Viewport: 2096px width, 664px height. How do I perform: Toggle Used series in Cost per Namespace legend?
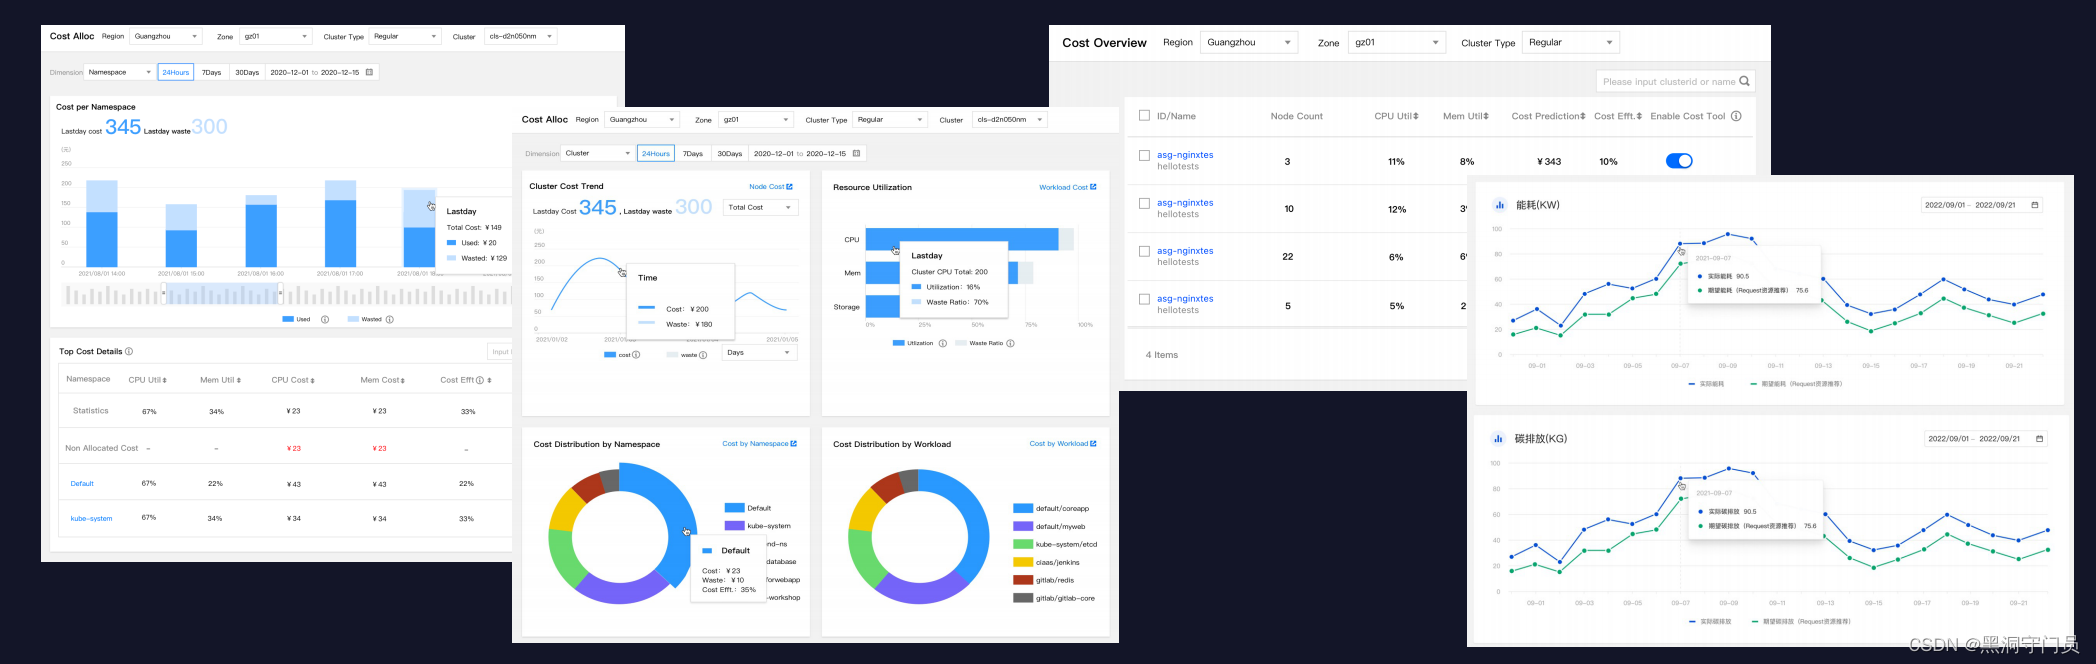[x=297, y=320]
